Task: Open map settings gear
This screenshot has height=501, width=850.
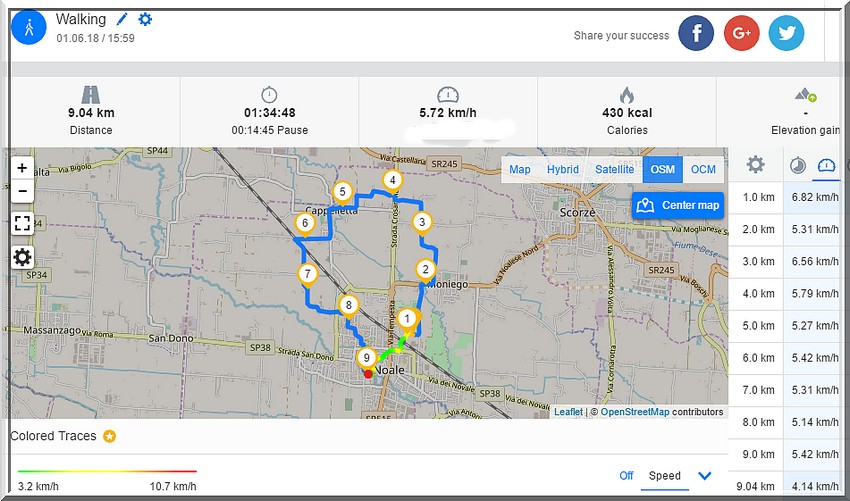Action: pyautogui.click(x=22, y=257)
